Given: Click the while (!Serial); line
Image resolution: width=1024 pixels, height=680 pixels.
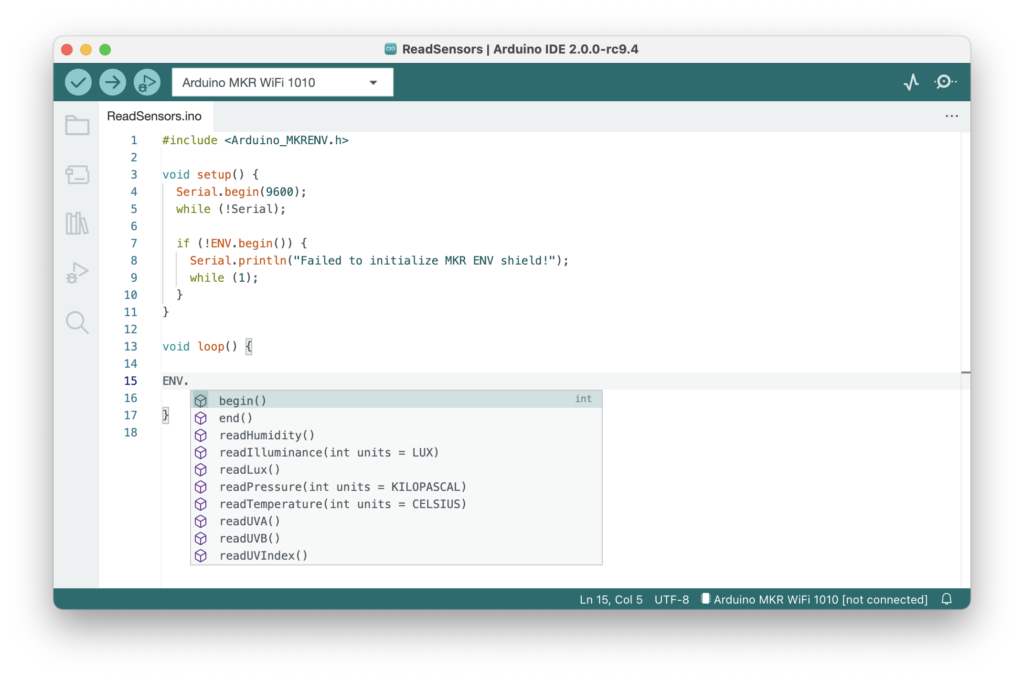Looking at the screenshot, I should pos(231,209).
